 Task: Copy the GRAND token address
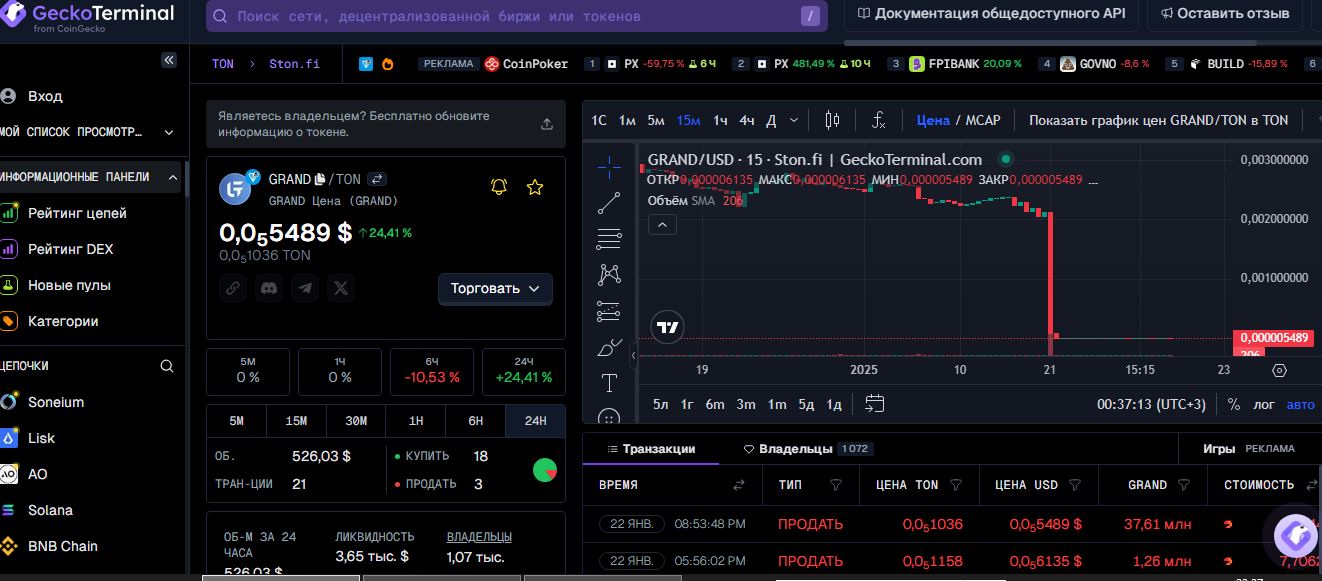[319, 180]
